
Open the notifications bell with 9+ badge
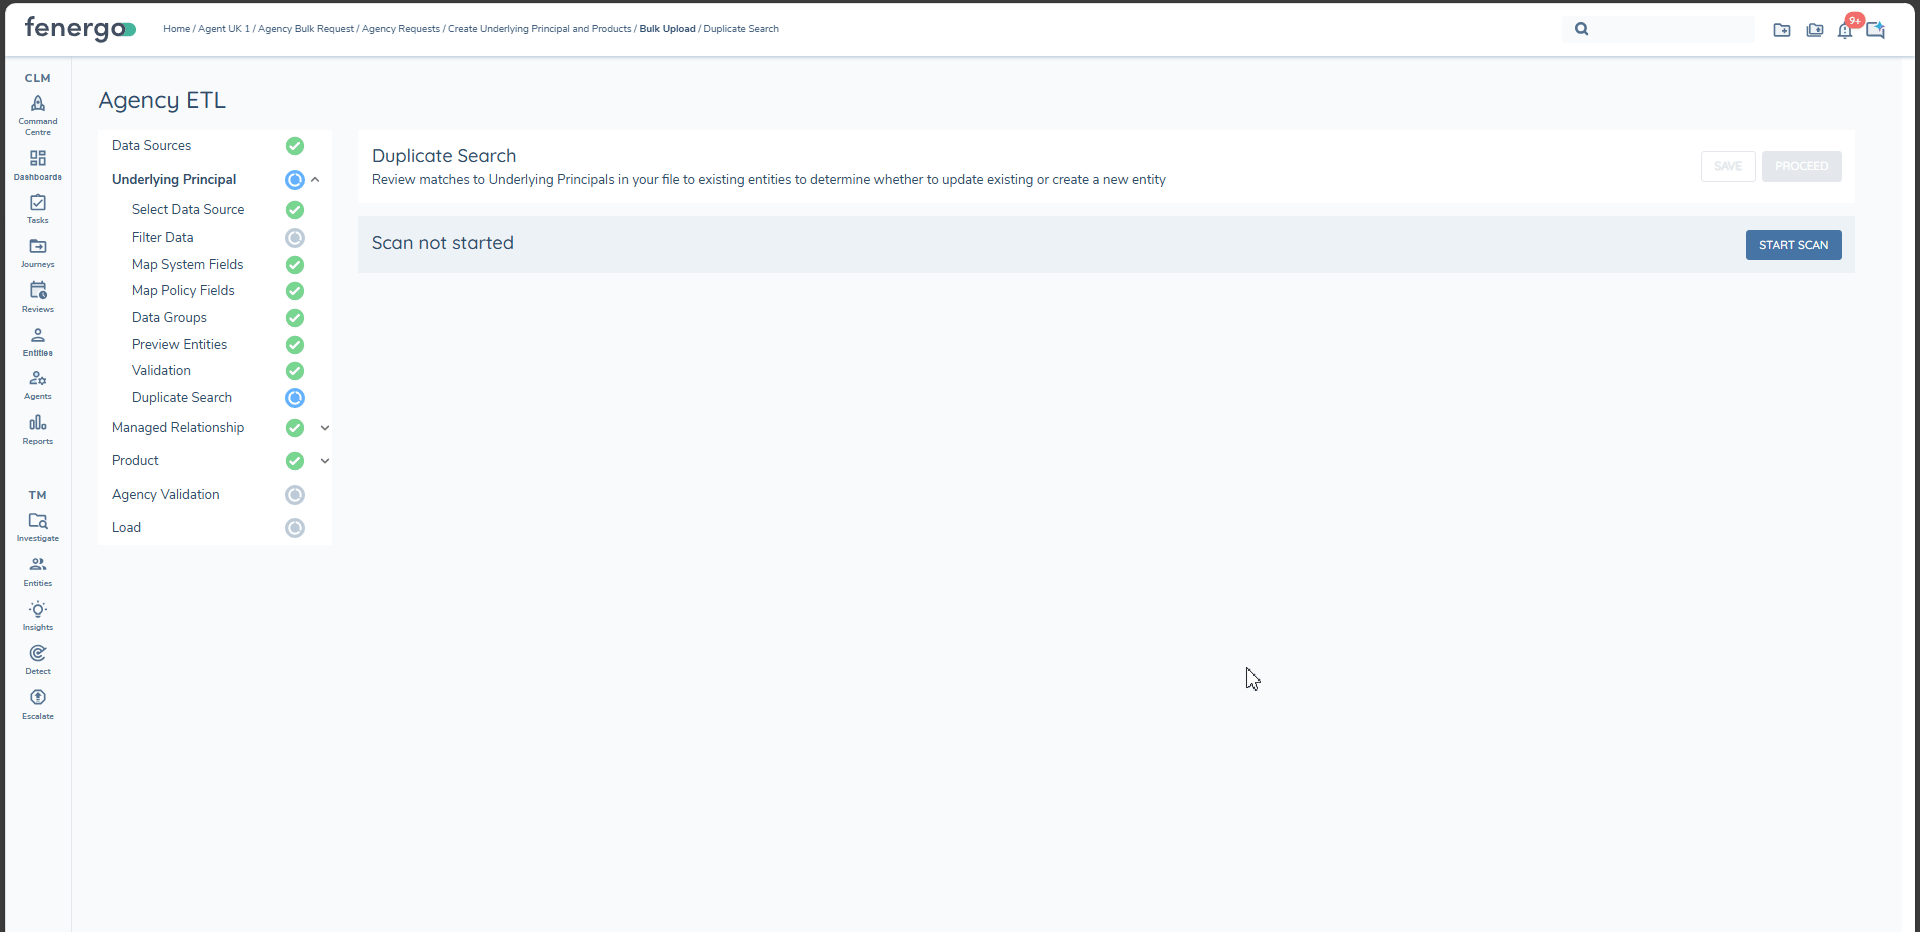tap(1845, 31)
